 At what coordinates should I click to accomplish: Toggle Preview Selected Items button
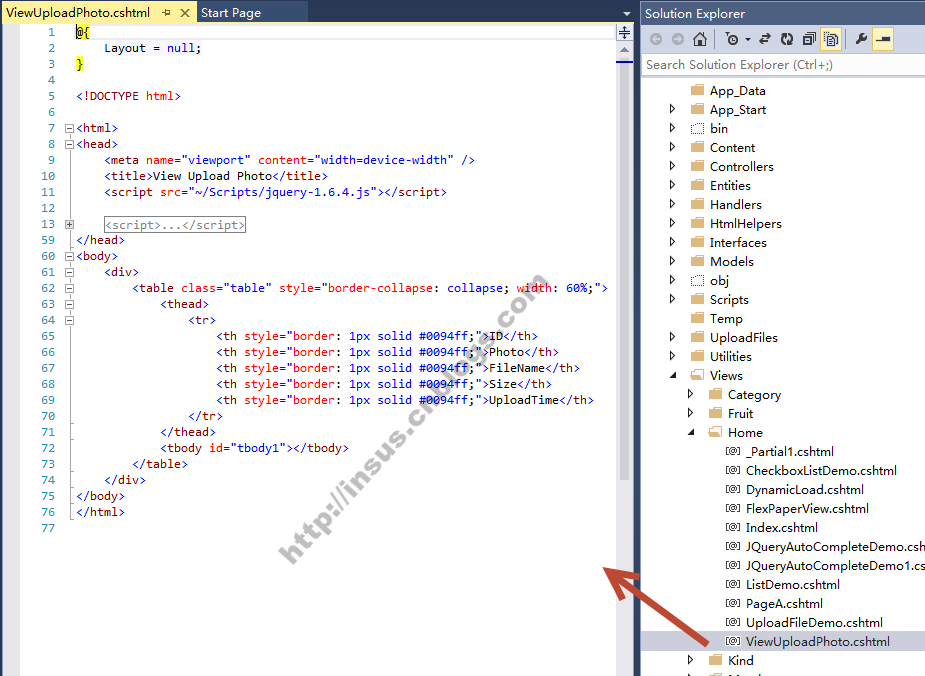tap(883, 39)
